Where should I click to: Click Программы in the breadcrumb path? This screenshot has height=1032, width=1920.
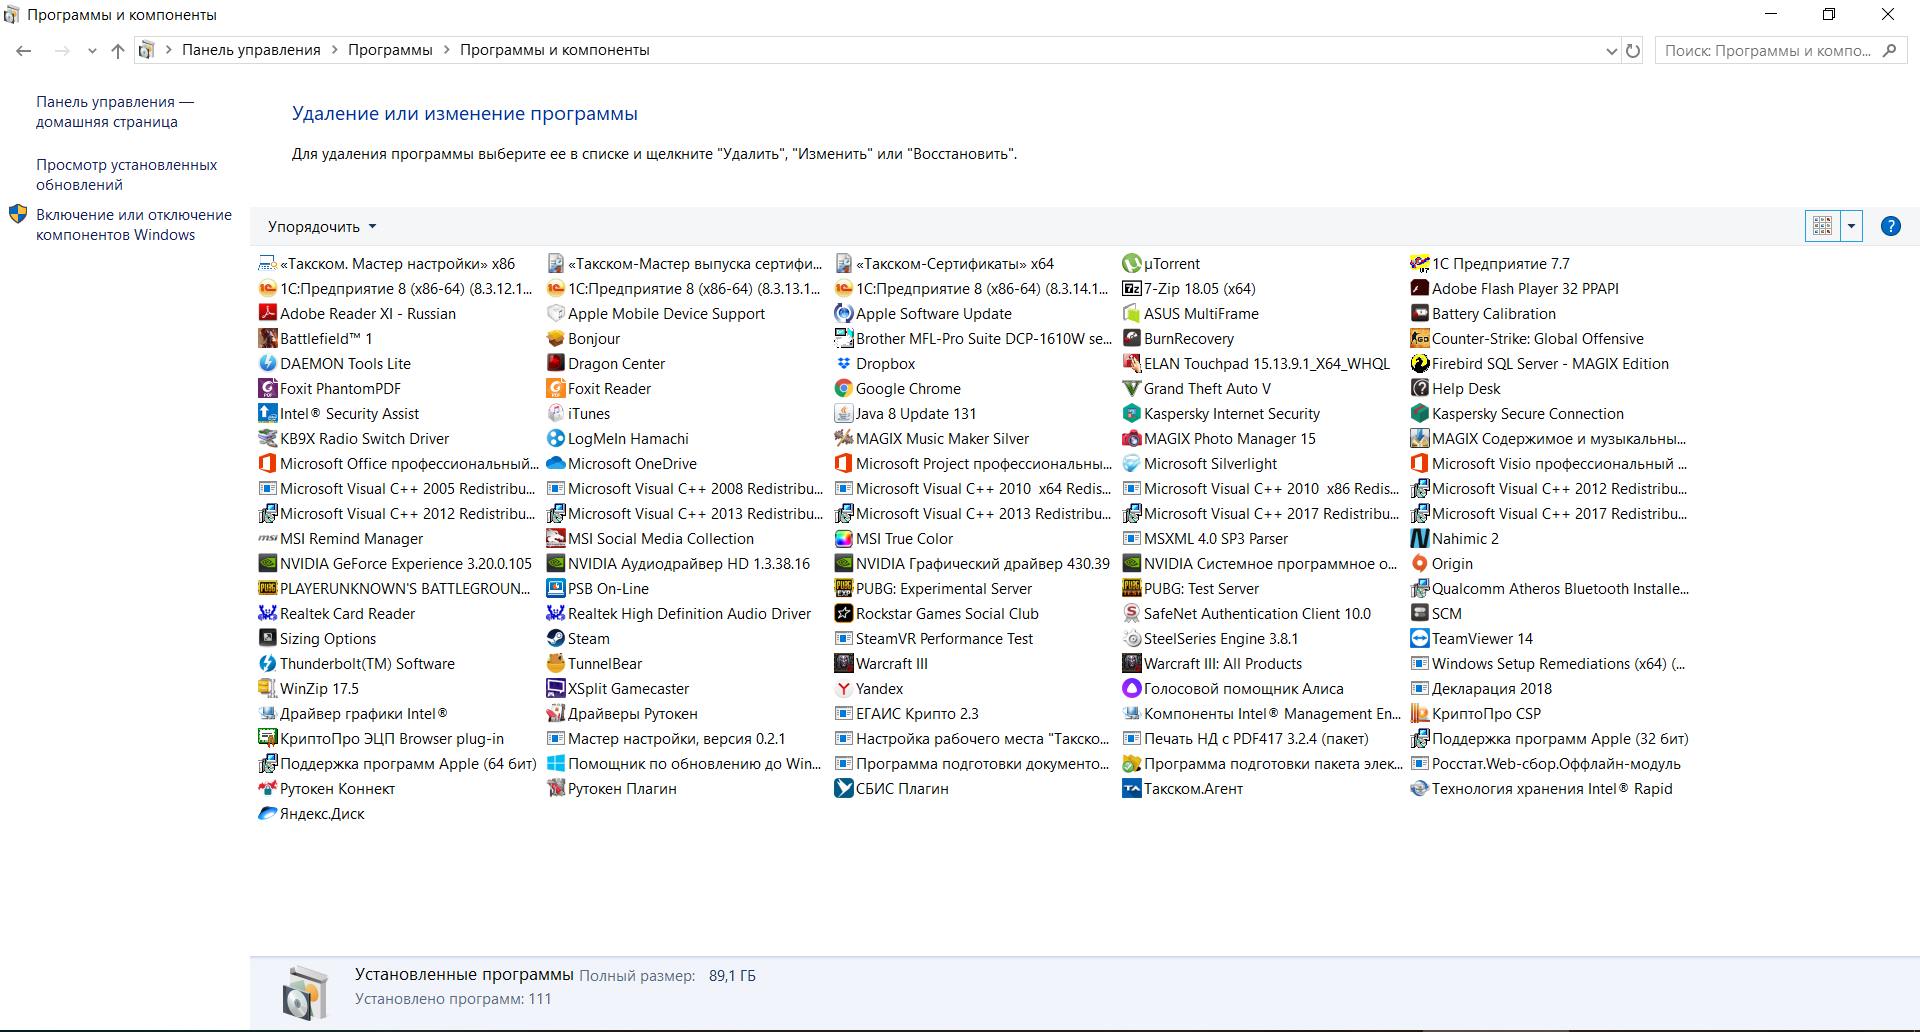[x=390, y=50]
